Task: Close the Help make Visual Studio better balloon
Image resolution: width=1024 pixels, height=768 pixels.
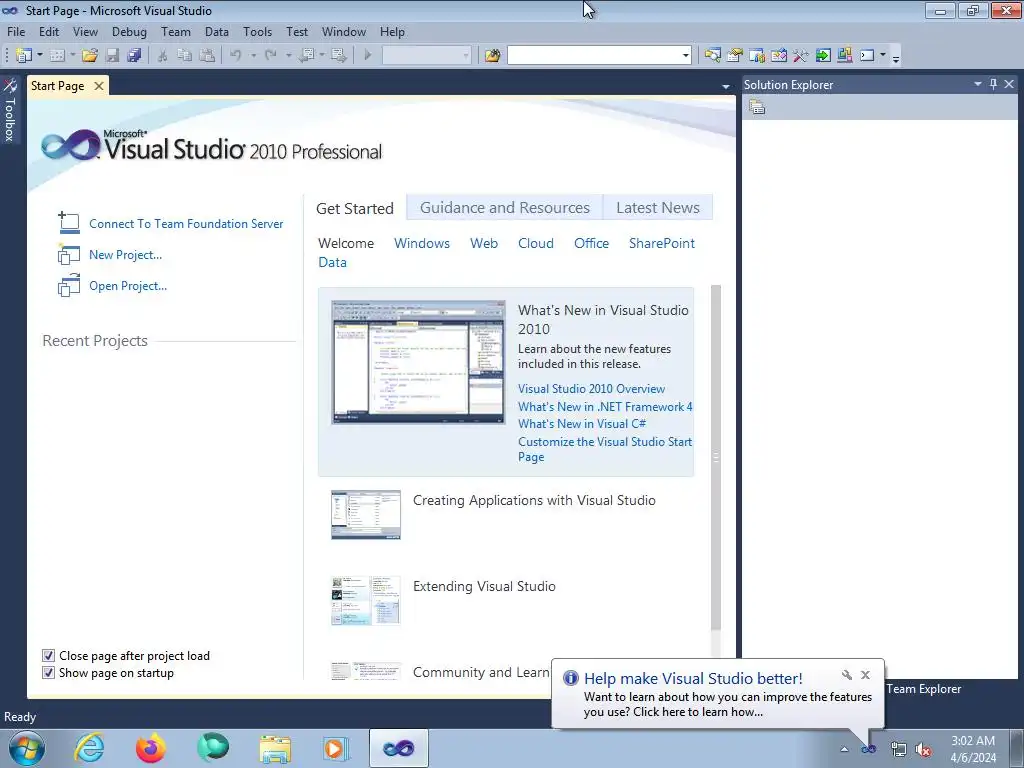Action: point(865,675)
